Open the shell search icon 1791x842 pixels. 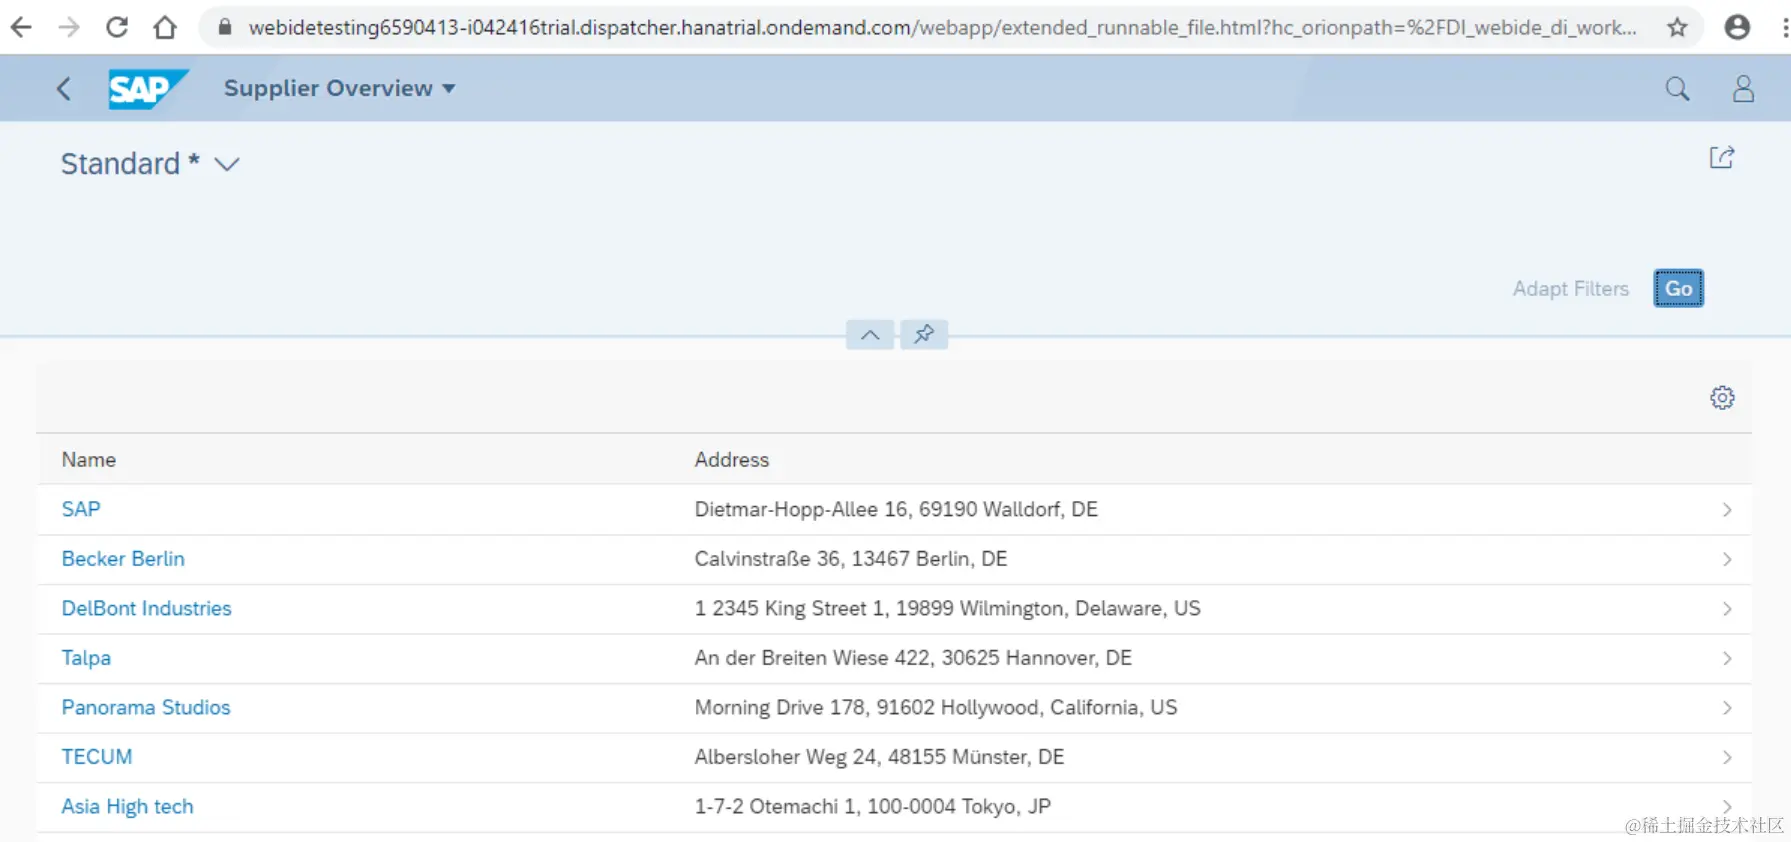coord(1678,89)
